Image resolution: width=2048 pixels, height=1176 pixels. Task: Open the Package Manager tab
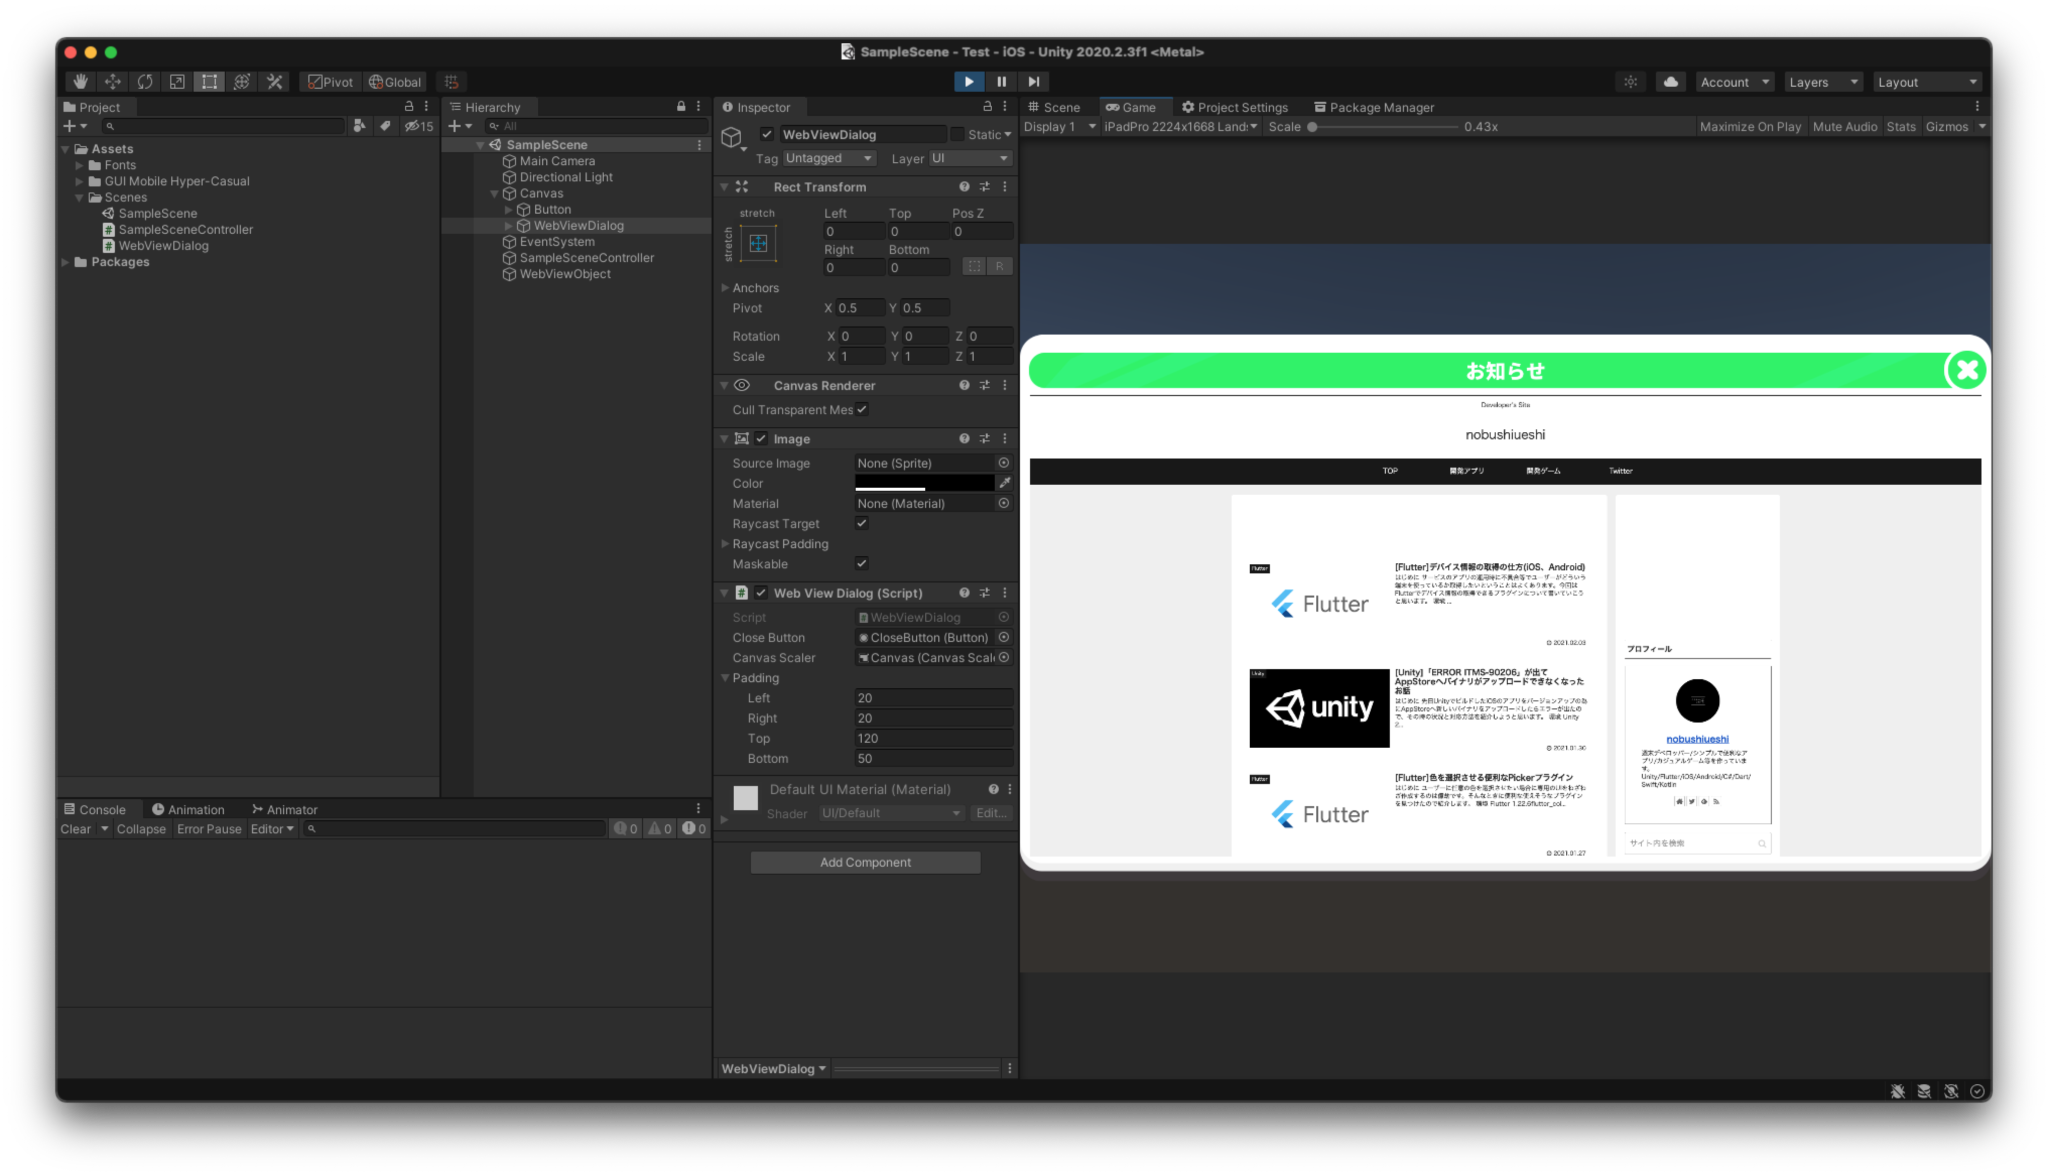point(1380,107)
